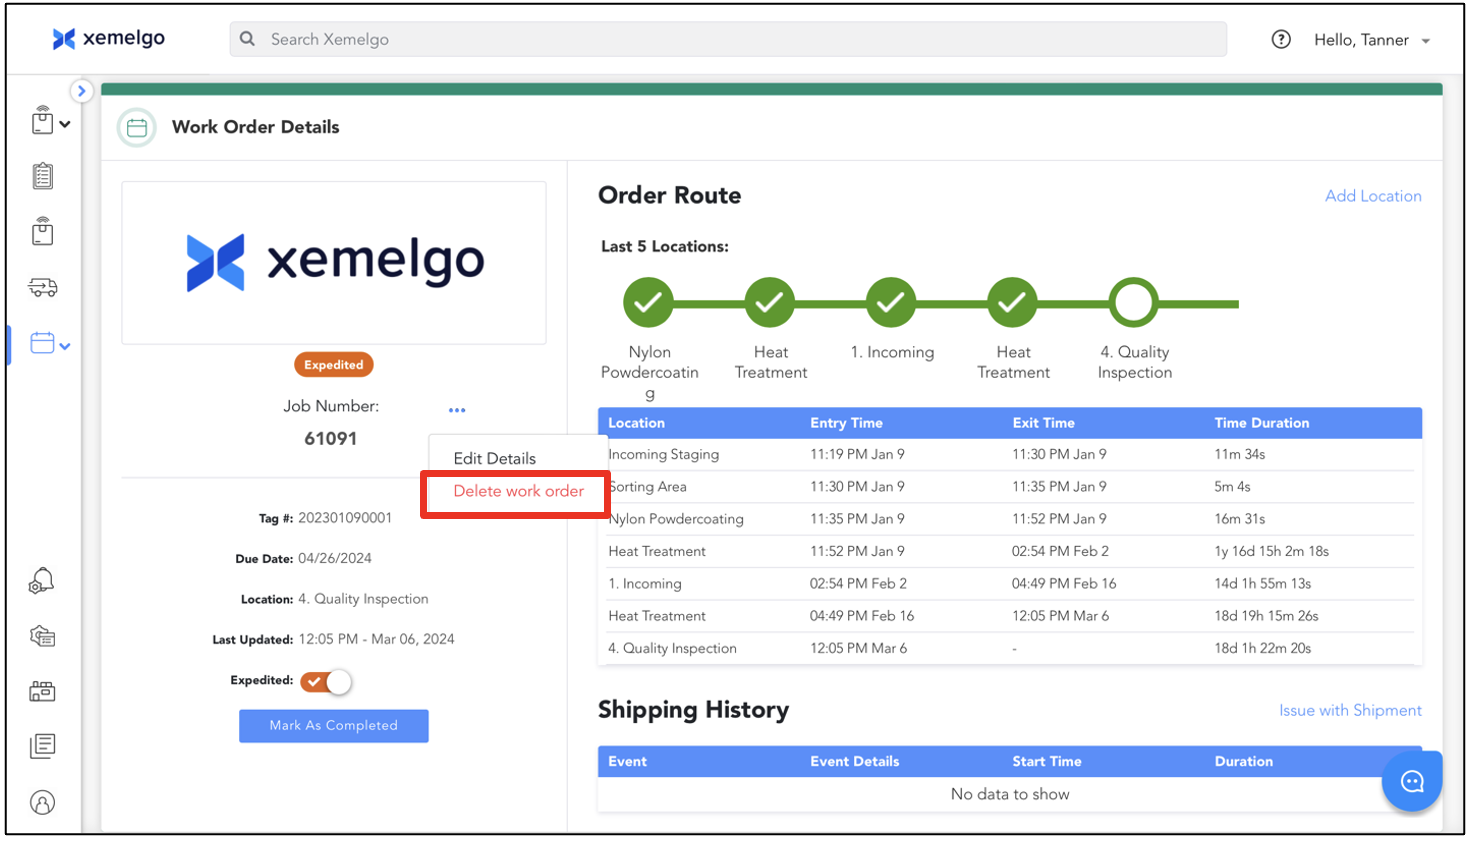Click the 1. Incoming completed step circle
Viewport: 1470px width, 844px height.
coord(891,302)
